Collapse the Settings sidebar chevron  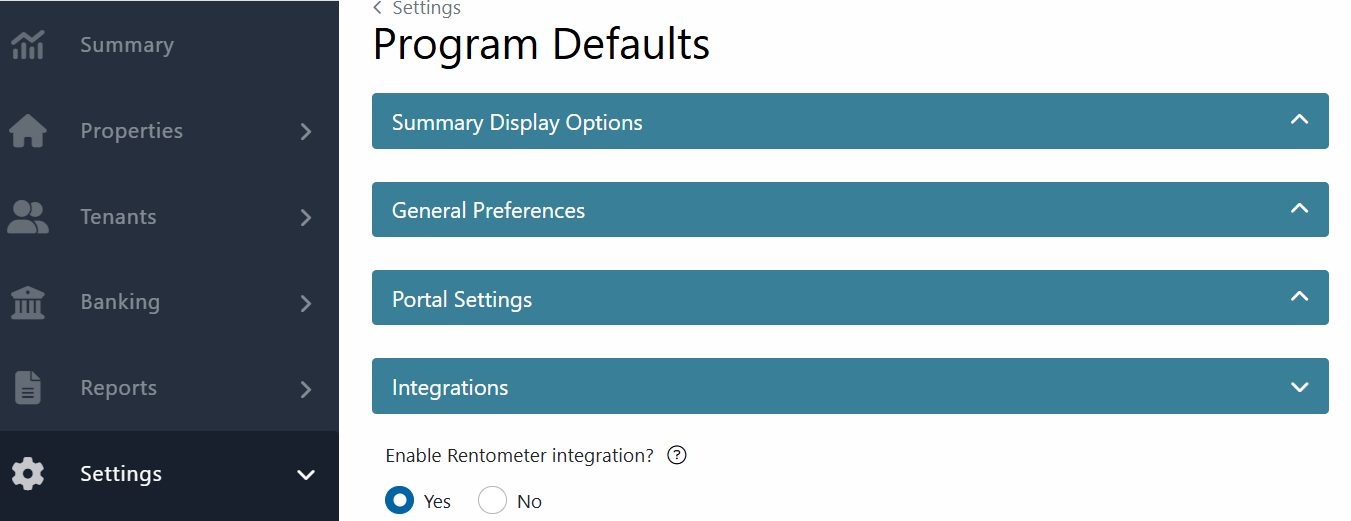pyautogui.click(x=306, y=474)
